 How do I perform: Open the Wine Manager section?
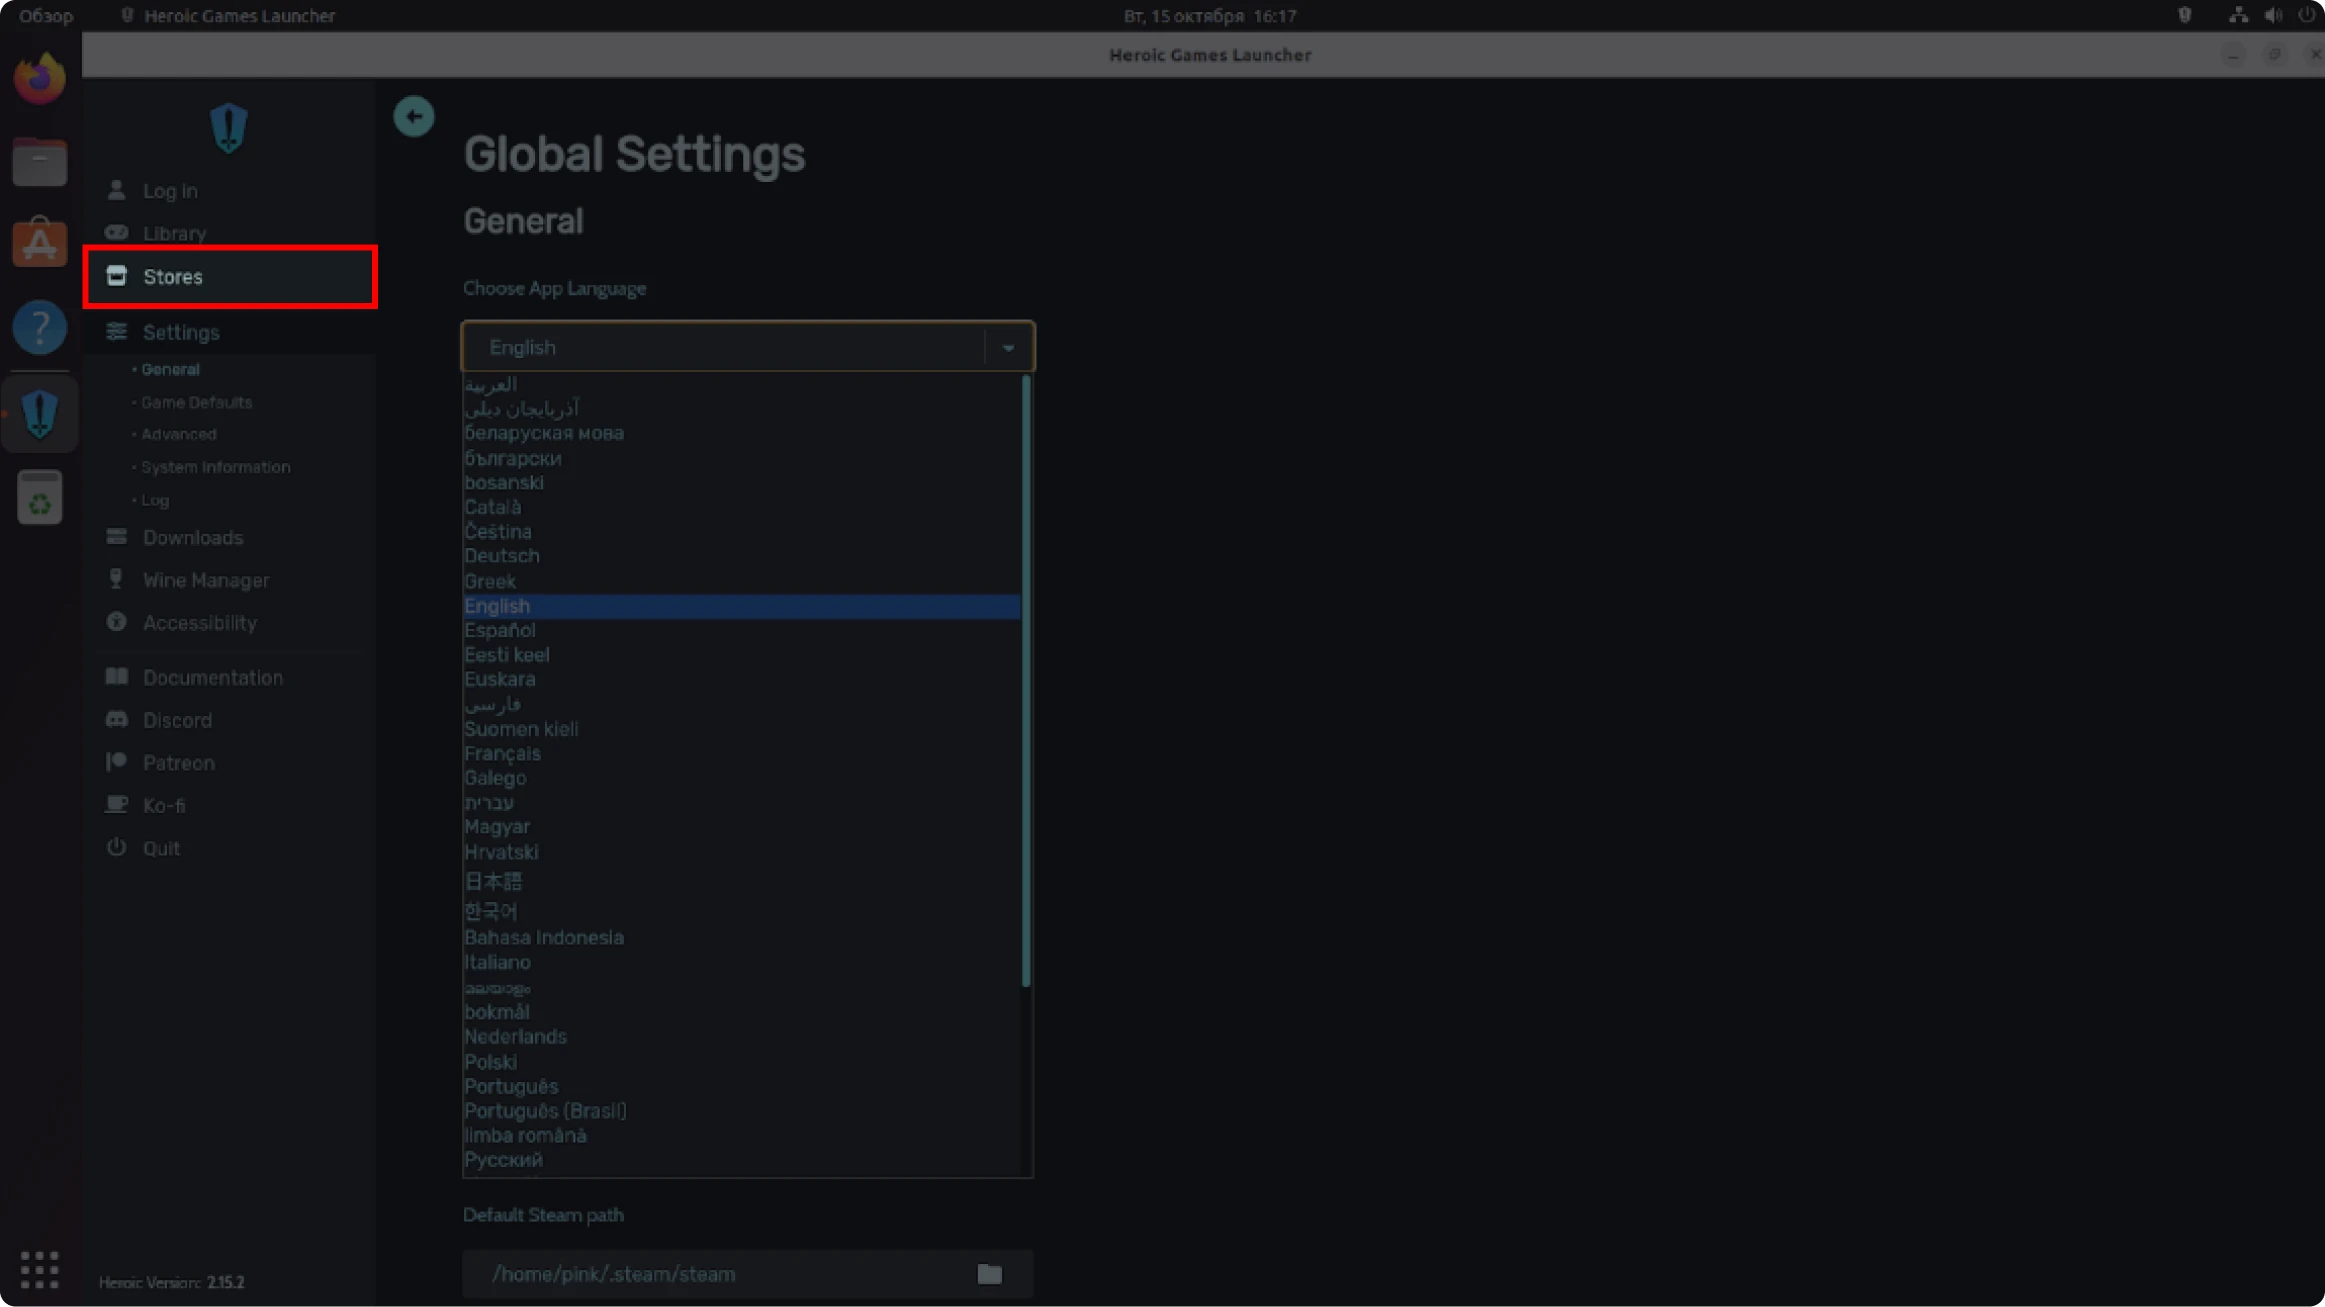tap(205, 580)
